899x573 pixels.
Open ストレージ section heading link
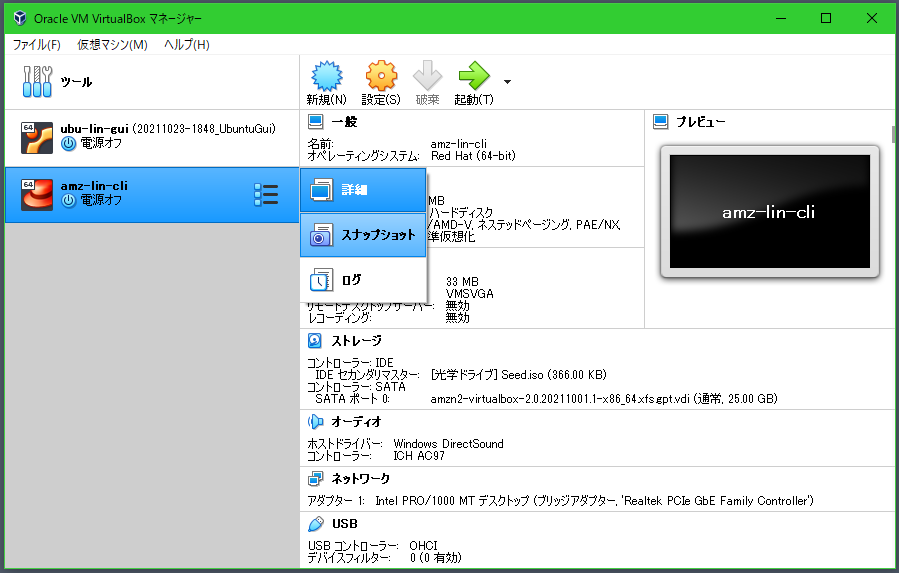point(356,341)
